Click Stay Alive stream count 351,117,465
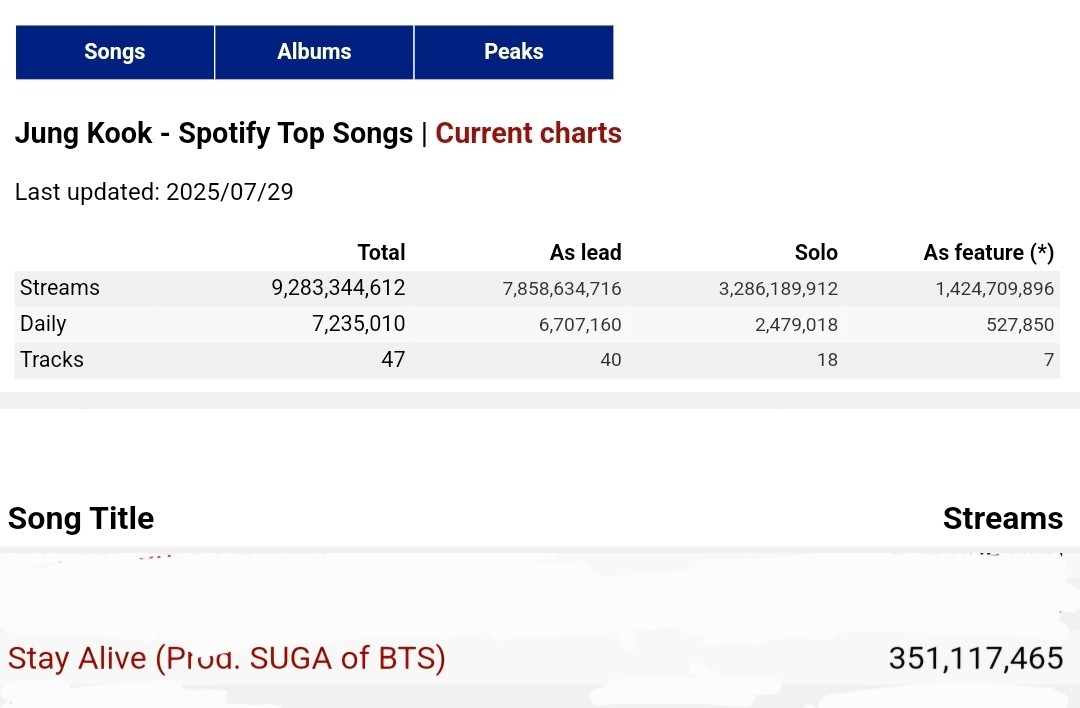1080x708 pixels. [x=975, y=659]
